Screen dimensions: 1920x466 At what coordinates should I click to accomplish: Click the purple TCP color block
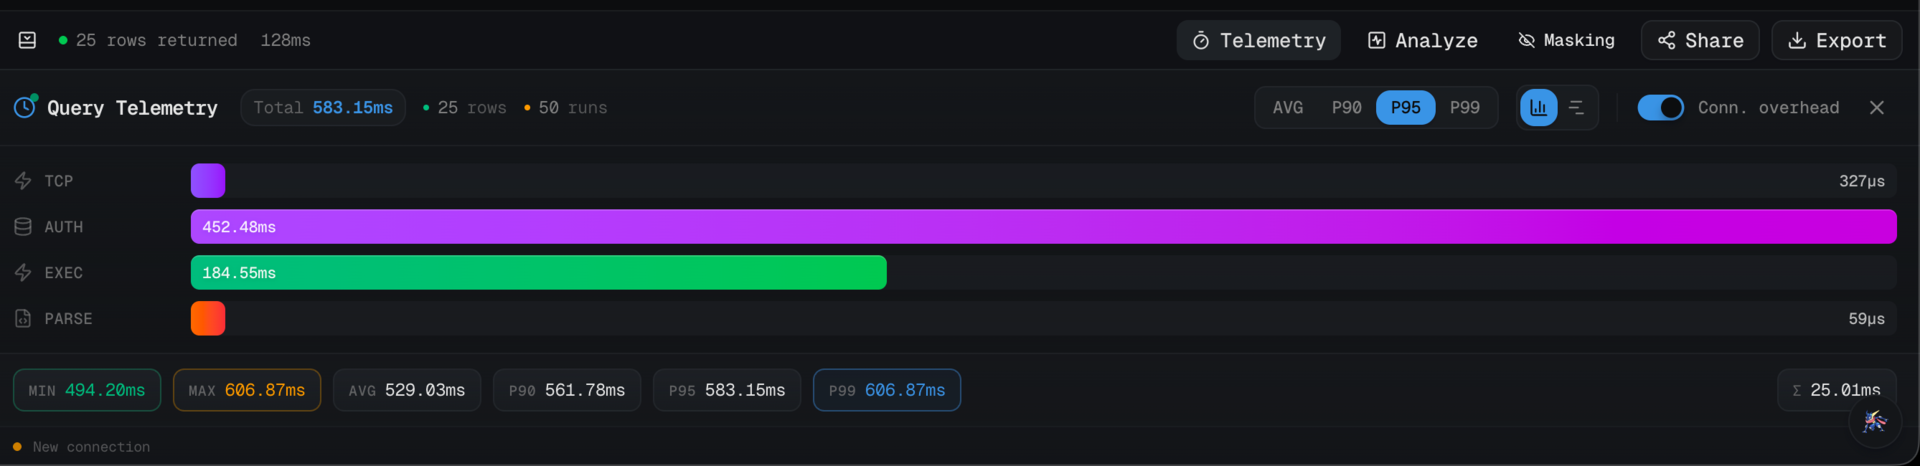pos(208,181)
